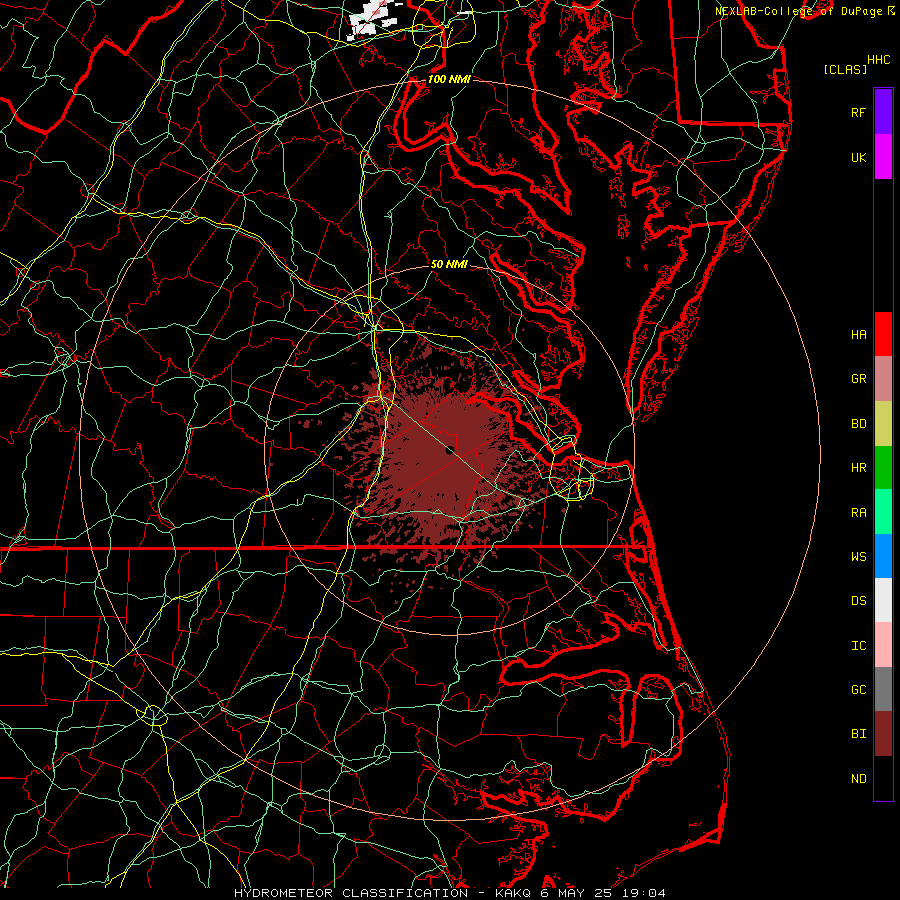Click the [CLAS] legend heading
900x900 pixels.
coord(845,69)
